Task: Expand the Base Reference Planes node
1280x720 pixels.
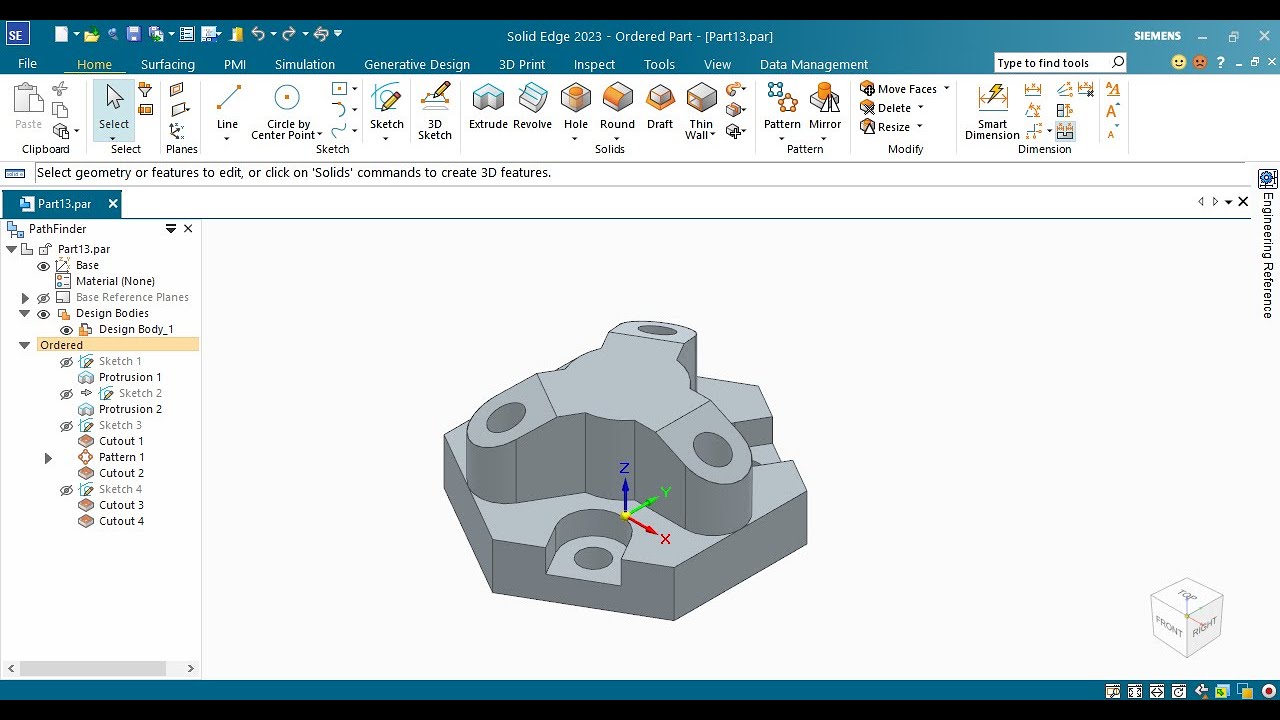Action: click(25, 298)
